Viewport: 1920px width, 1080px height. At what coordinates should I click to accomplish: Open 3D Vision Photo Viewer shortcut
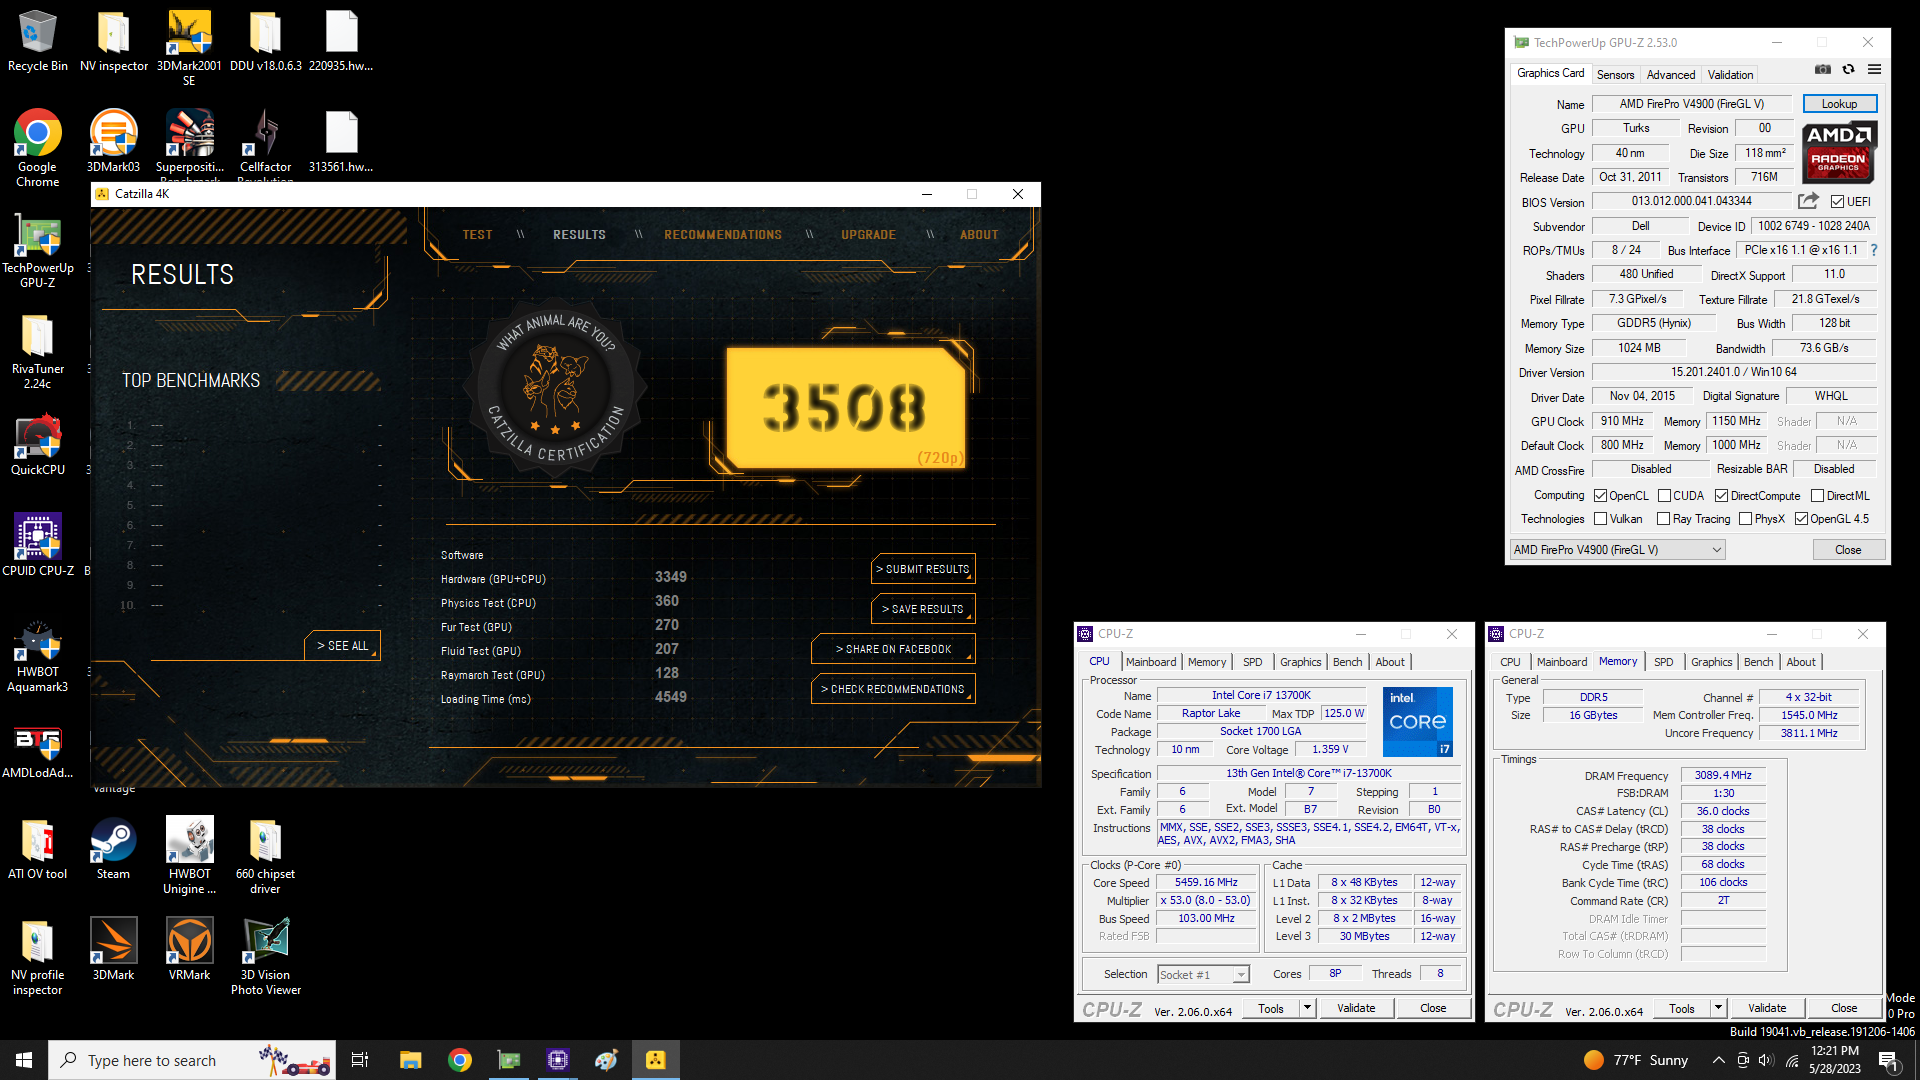pos(265,956)
